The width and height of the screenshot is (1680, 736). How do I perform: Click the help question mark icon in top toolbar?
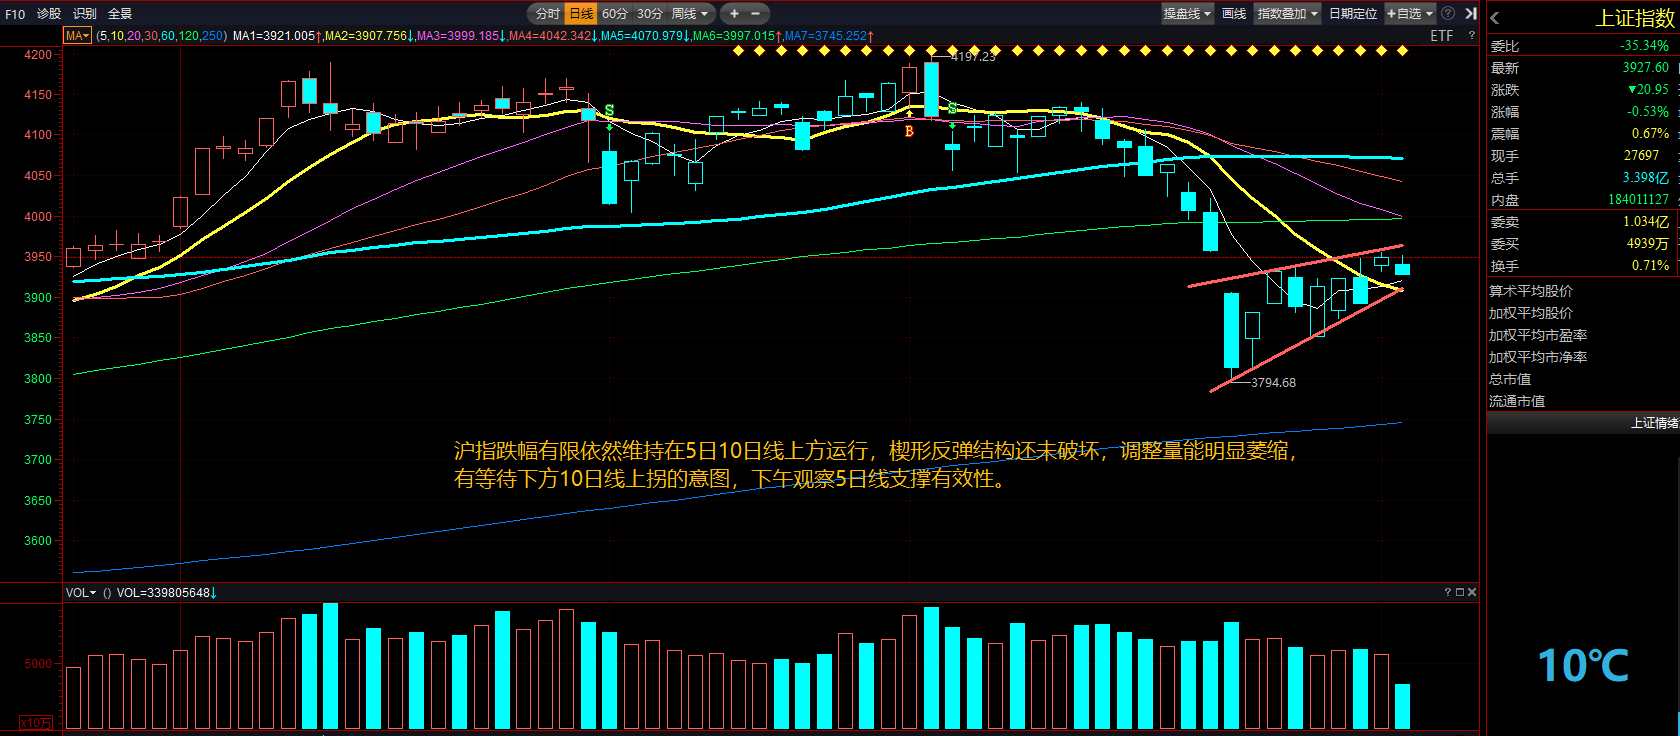[1447, 13]
